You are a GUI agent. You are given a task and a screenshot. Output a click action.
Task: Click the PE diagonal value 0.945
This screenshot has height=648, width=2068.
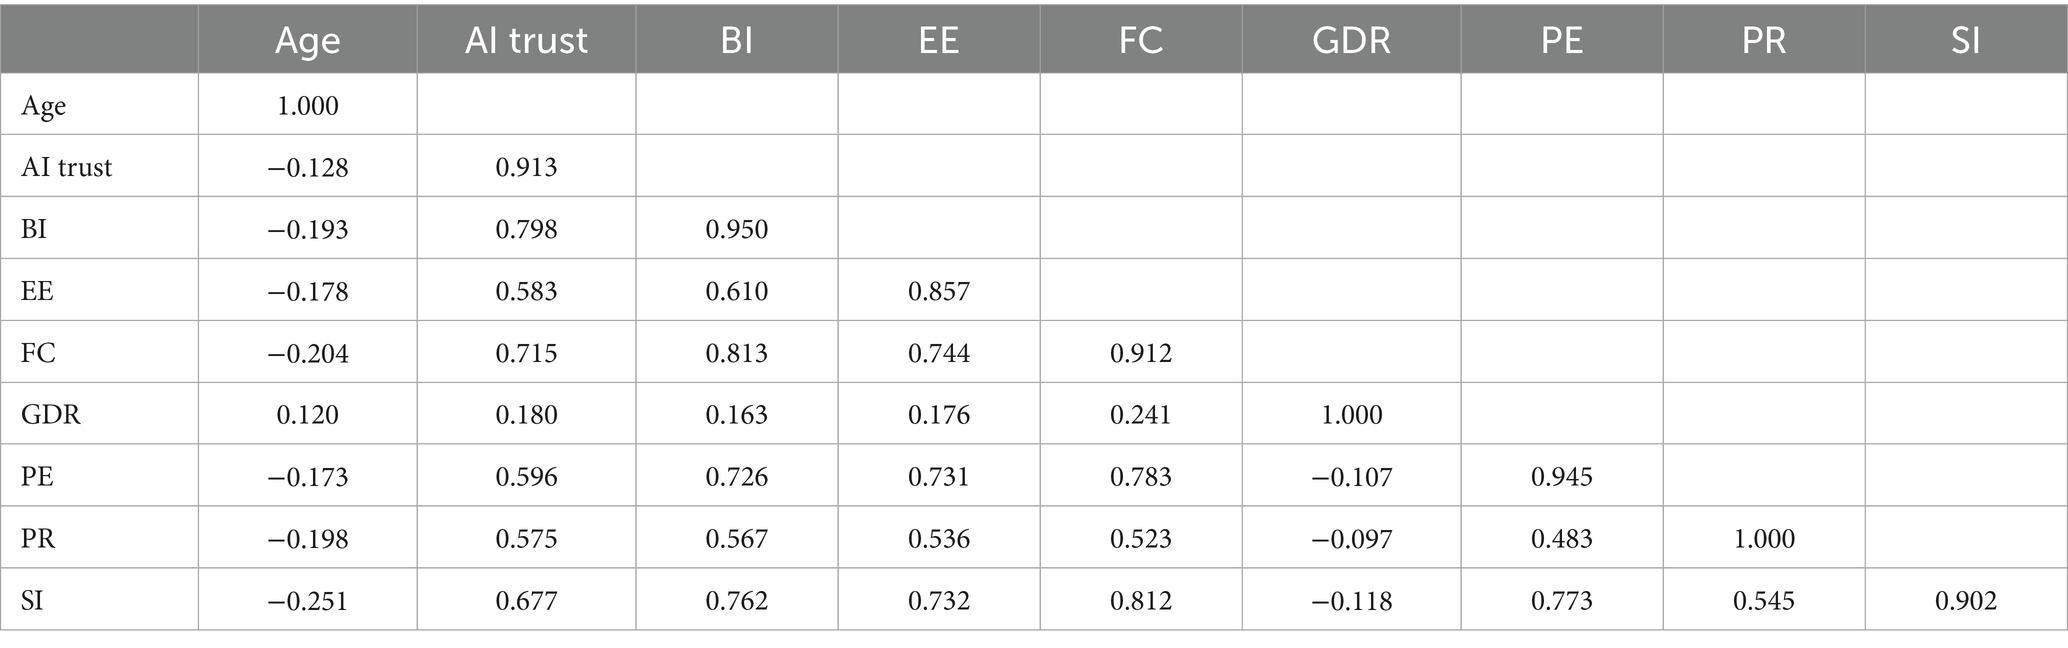tap(1561, 477)
